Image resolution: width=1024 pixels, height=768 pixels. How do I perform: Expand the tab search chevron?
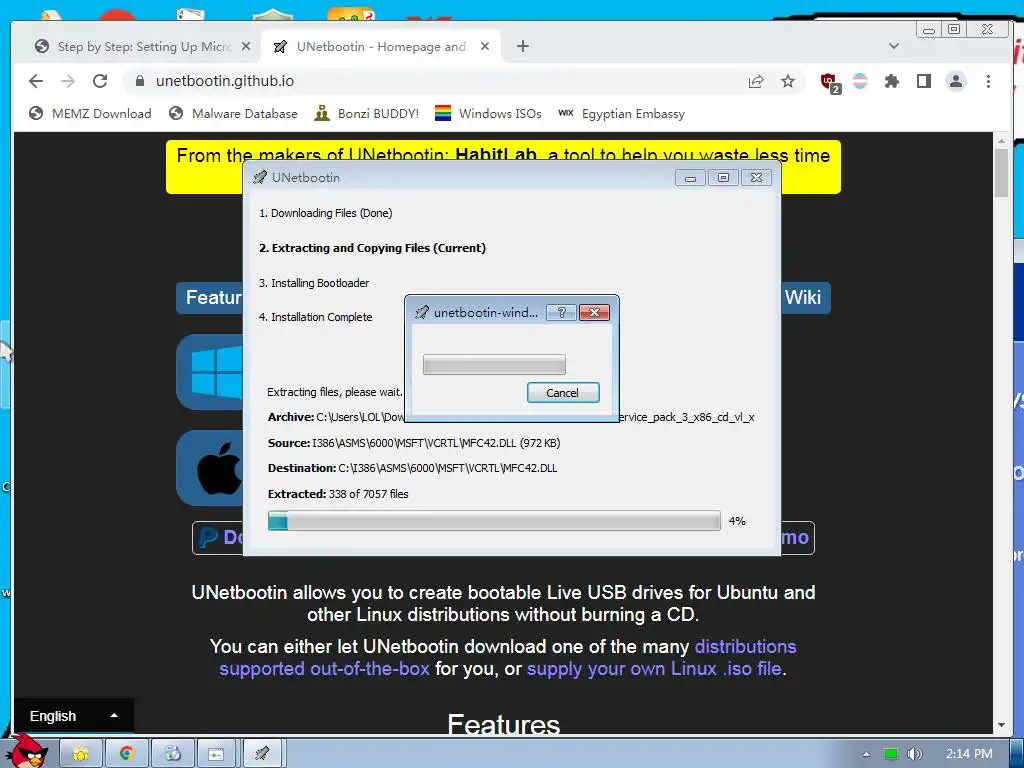coord(894,46)
